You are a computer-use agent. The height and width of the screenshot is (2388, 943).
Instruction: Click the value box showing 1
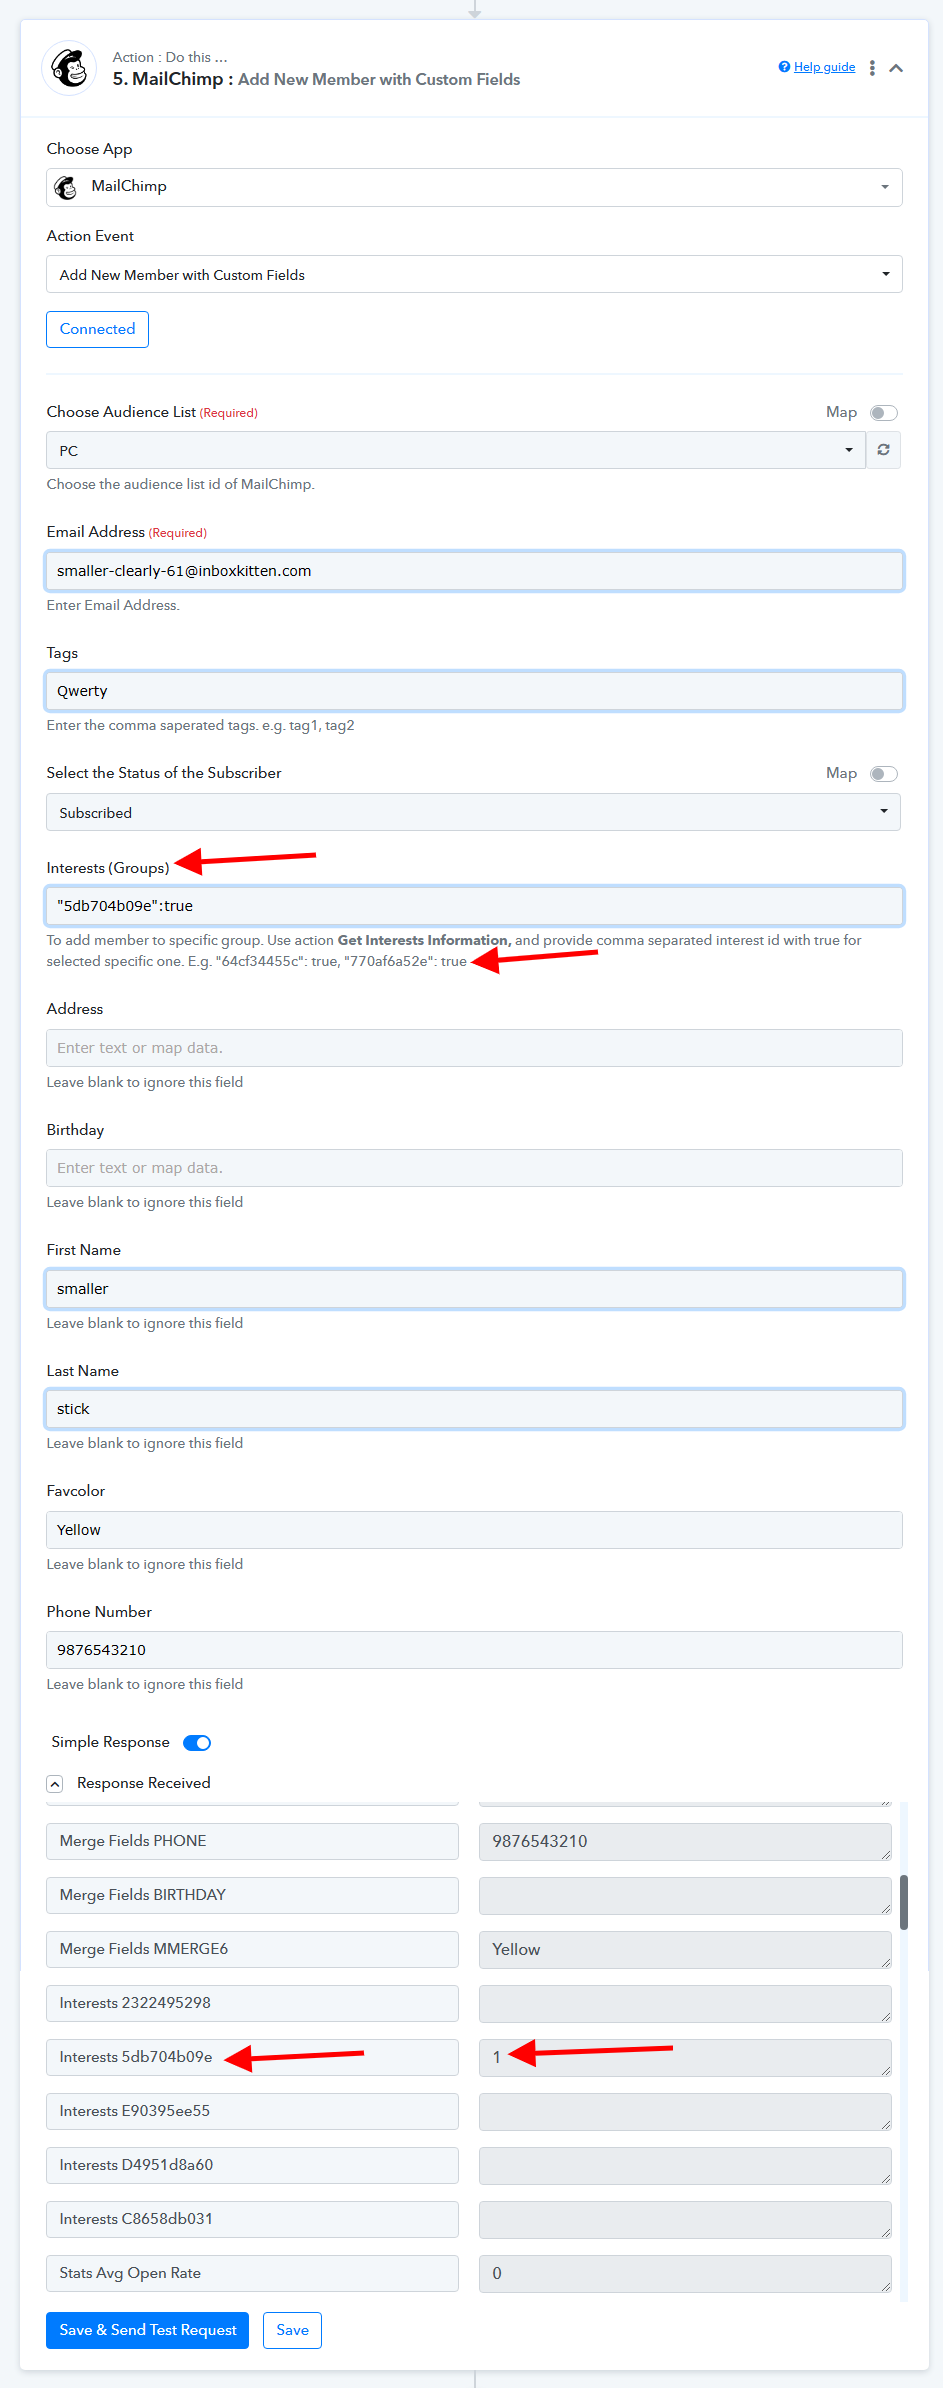(x=685, y=2057)
